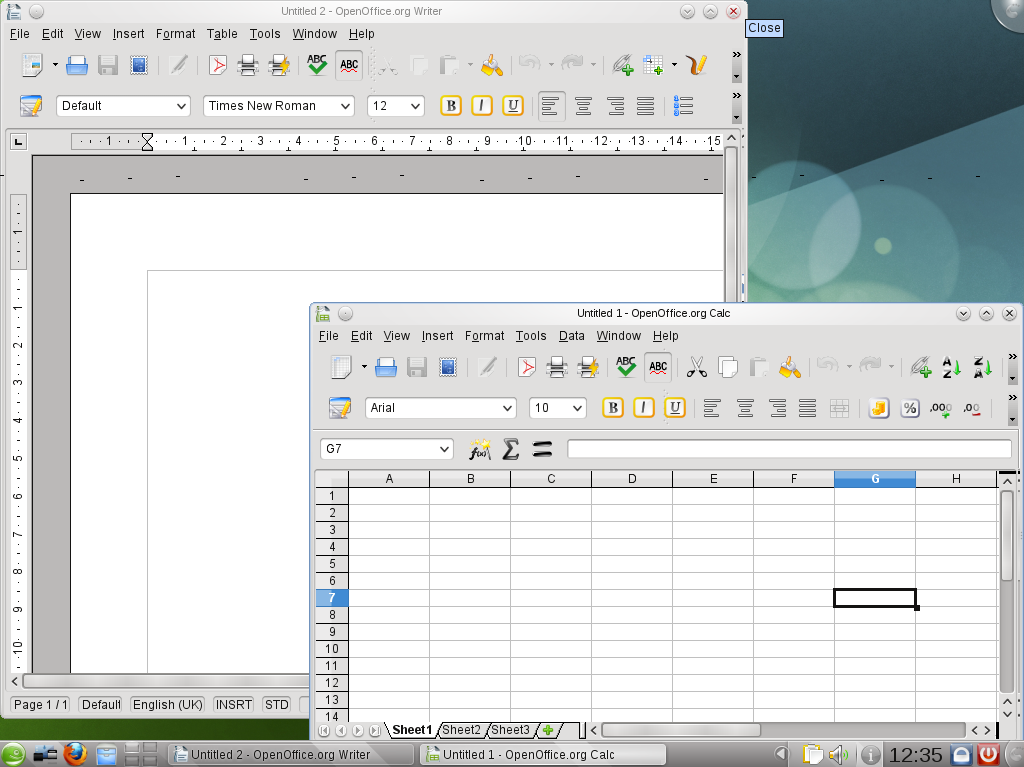This screenshot has width=1024, height=767.
Task: Click Open file icon in Calc toolbar
Action: coord(386,367)
